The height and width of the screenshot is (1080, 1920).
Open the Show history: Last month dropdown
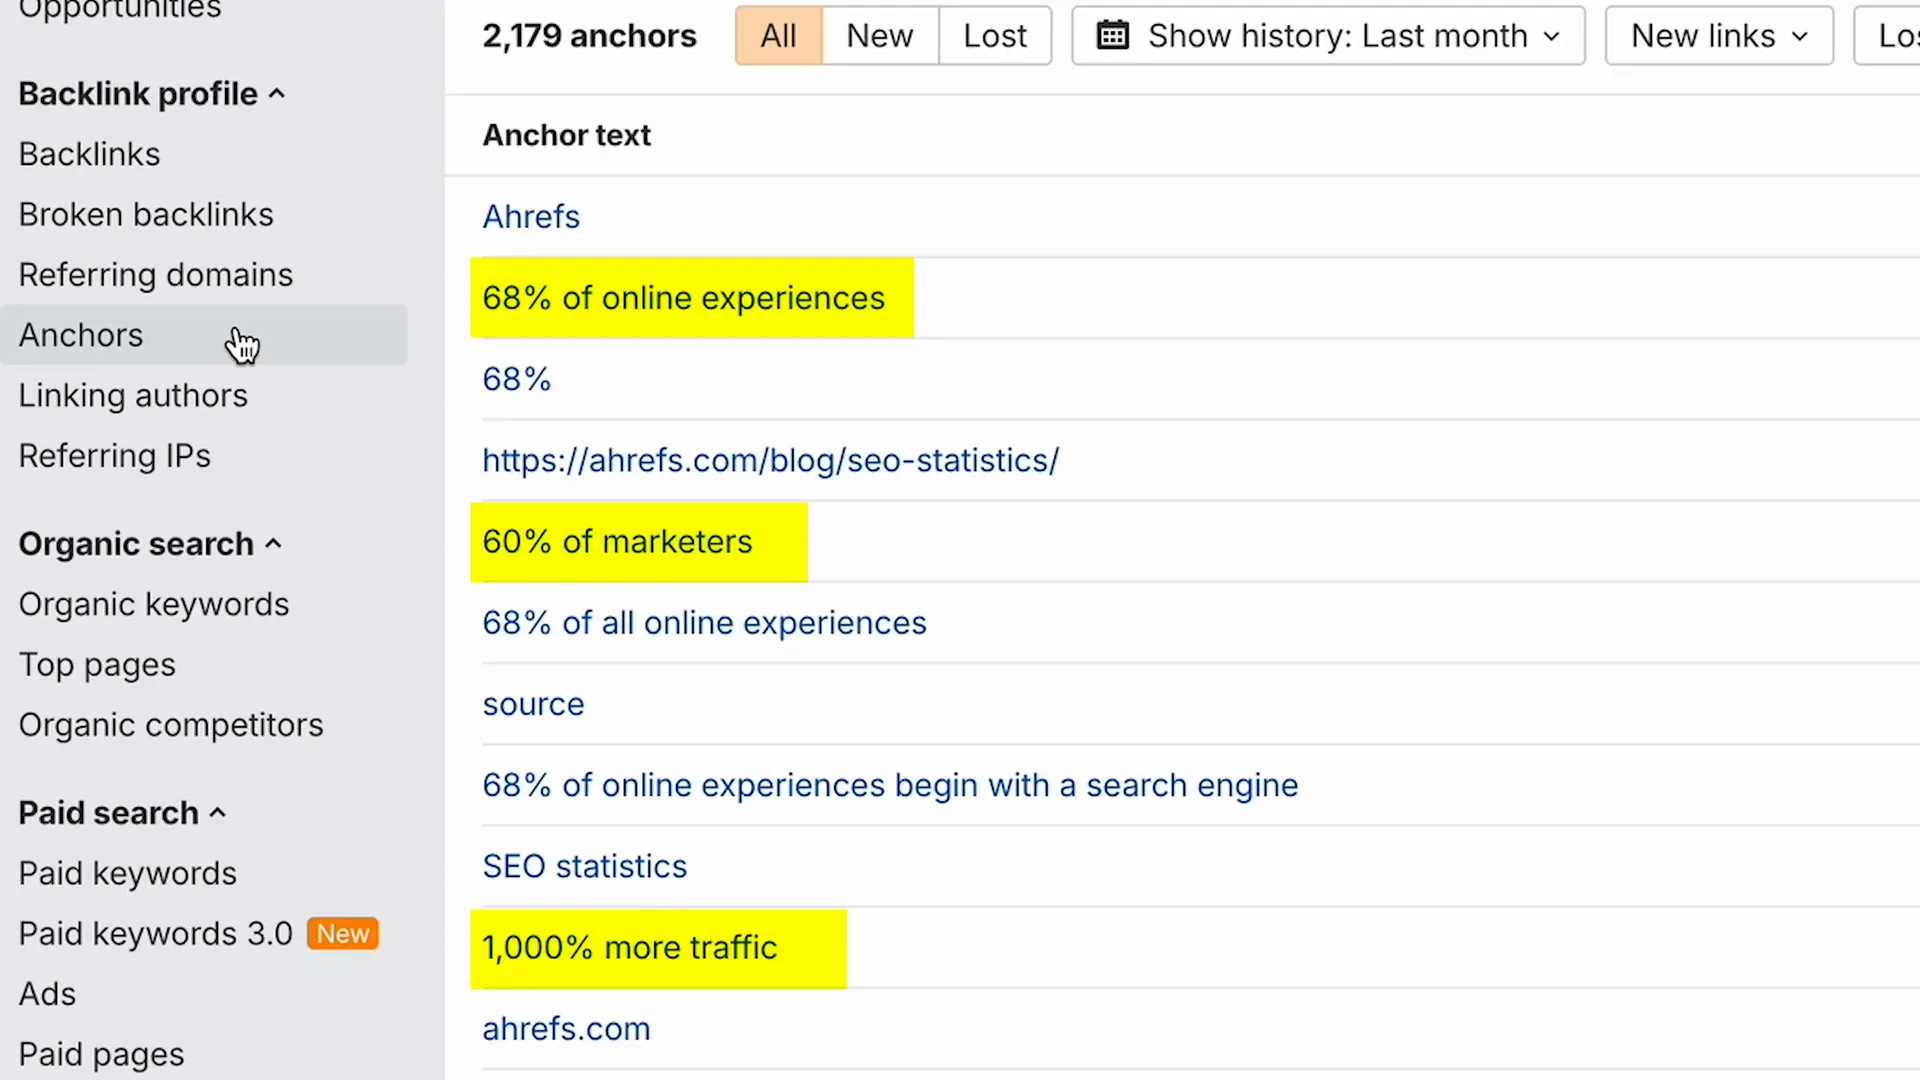pos(1328,36)
